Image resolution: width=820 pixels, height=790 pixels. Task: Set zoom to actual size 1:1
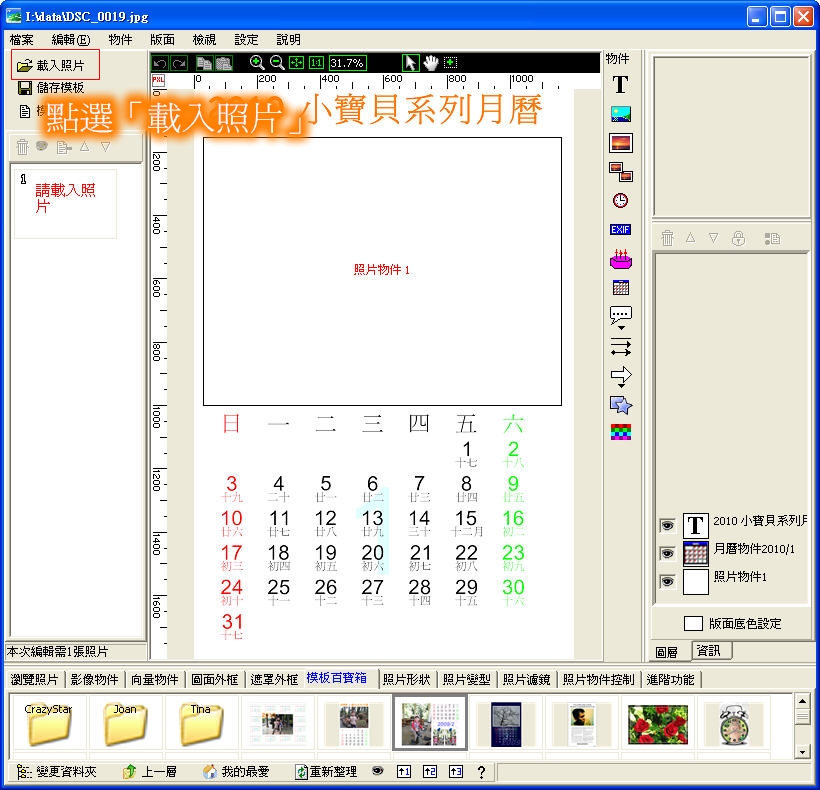point(316,63)
